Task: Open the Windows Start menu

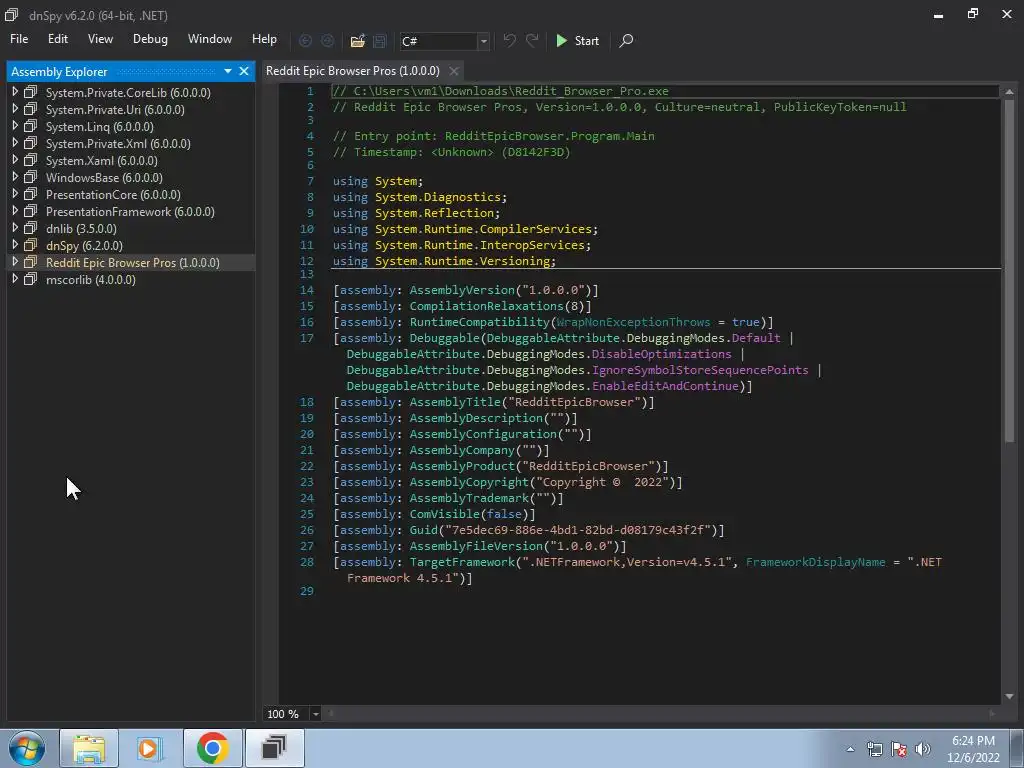Action: point(27,748)
